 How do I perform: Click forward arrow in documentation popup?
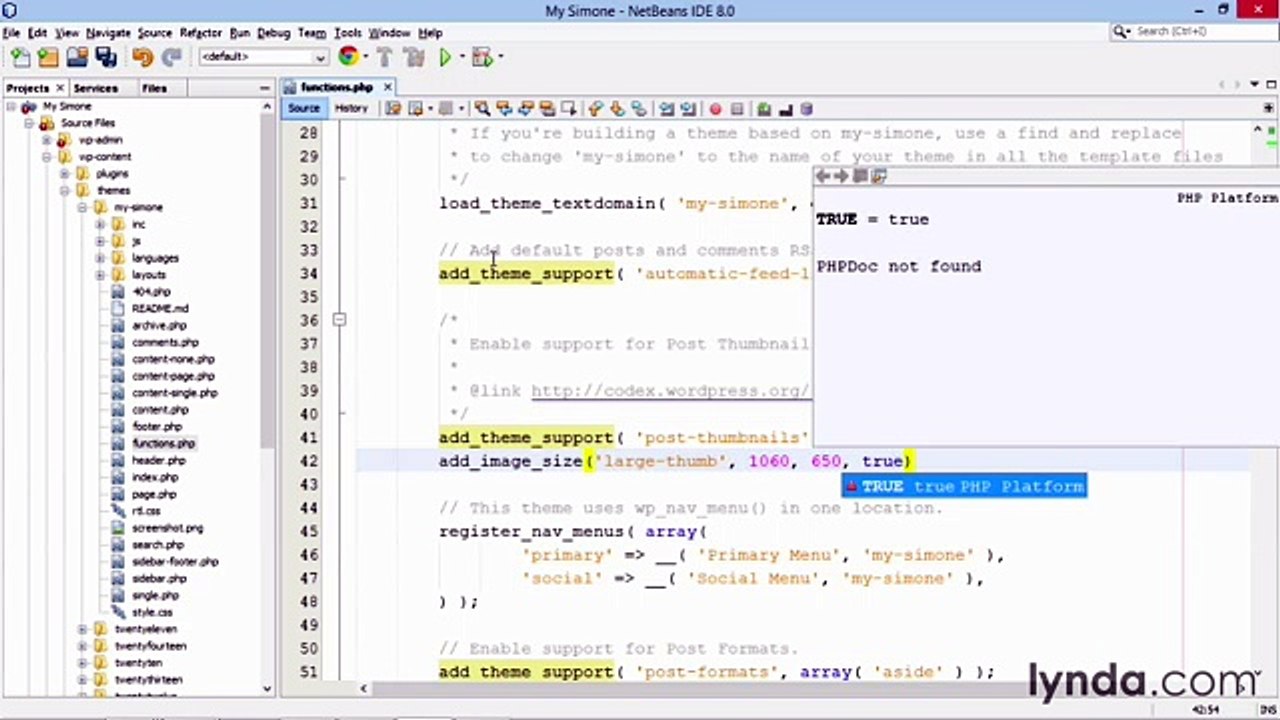(841, 176)
